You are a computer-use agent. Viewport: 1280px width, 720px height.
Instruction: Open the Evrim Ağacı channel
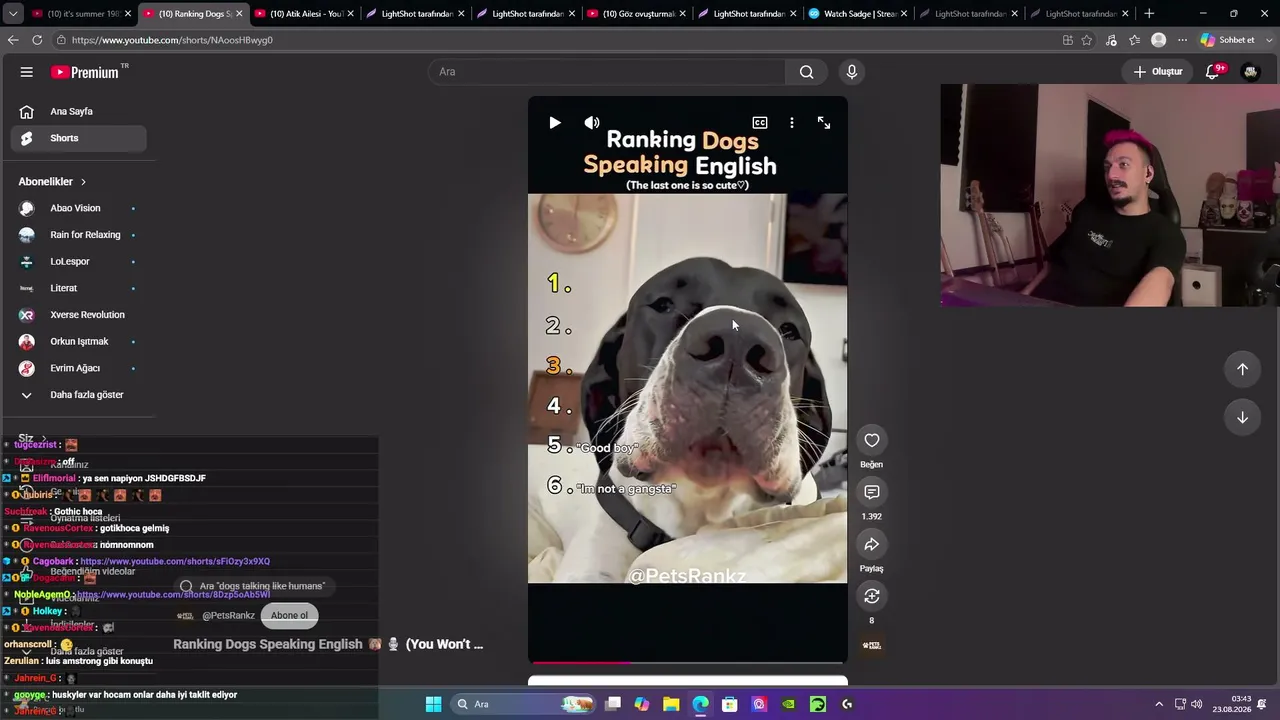(78, 368)
